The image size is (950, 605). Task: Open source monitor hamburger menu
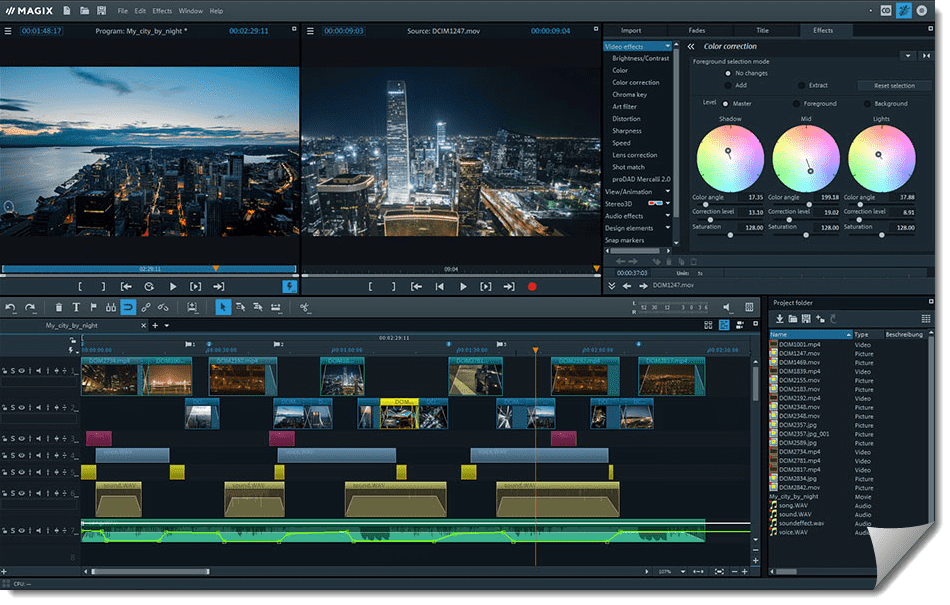(x=310, y=31)
